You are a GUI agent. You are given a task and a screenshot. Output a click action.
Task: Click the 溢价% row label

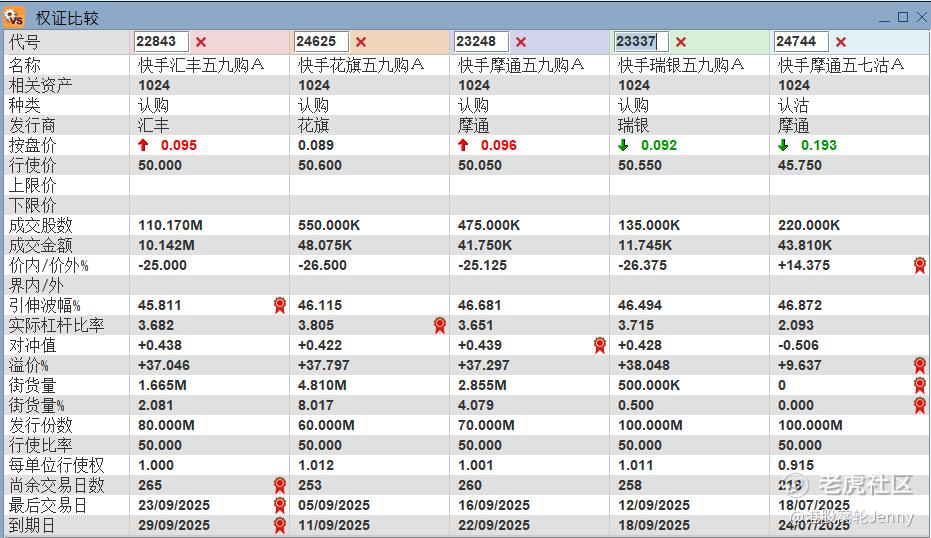coord(28,365)
